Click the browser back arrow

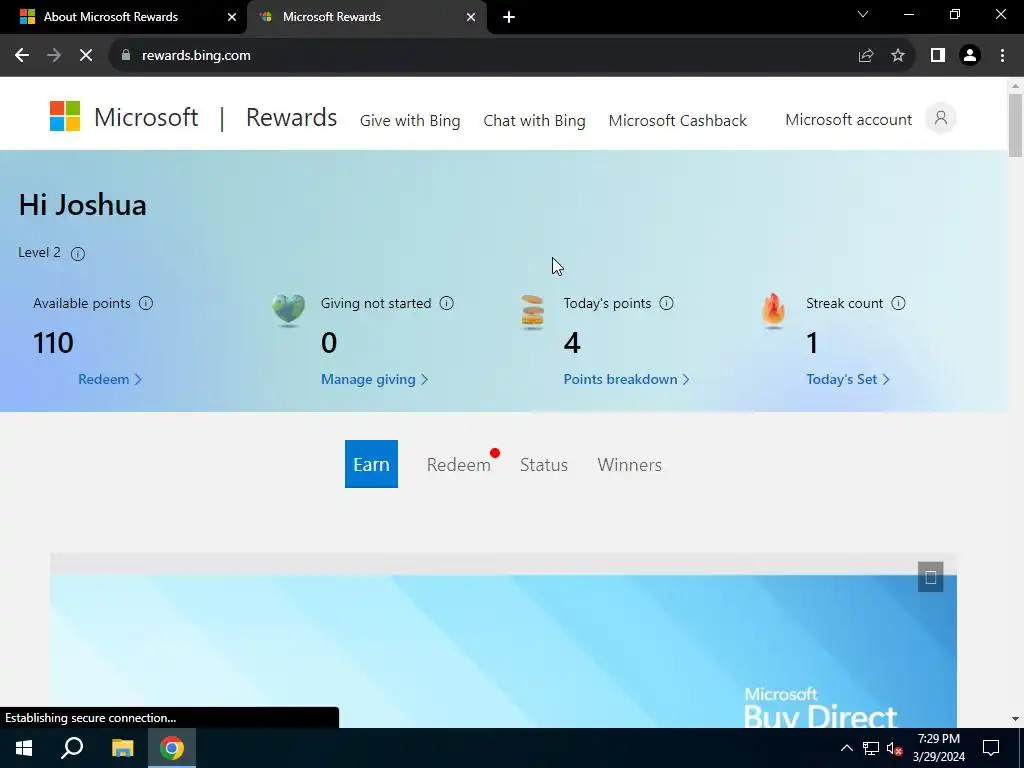click(x=22, y=56)
